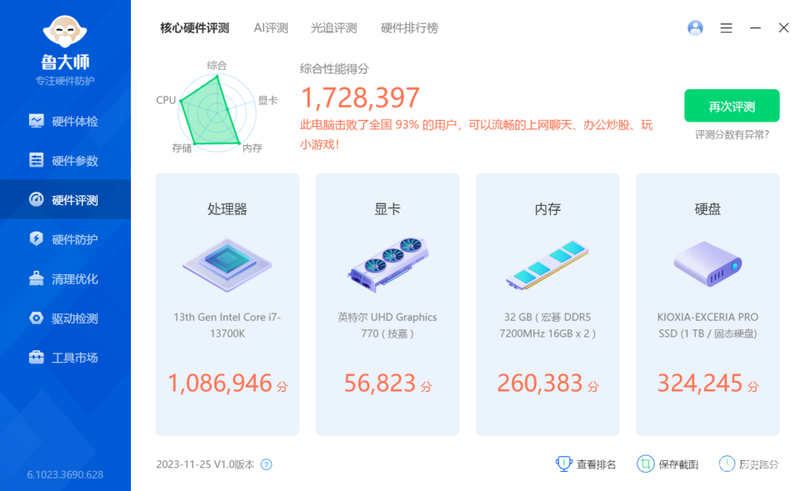Viewport: 800px width, 491px height.
Task: Click the 处理器 CPU chip illustration
Action: 227,264
